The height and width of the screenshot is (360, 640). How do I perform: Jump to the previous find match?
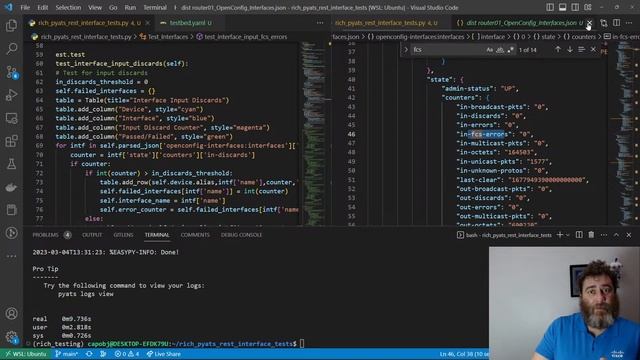point(558,49)
